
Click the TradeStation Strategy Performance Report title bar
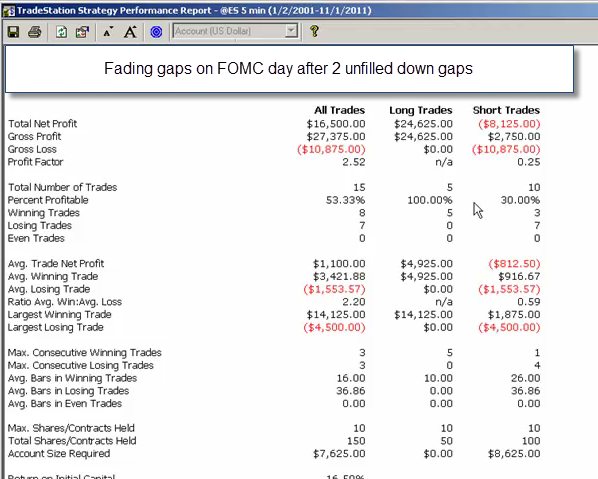click(299, 10)
